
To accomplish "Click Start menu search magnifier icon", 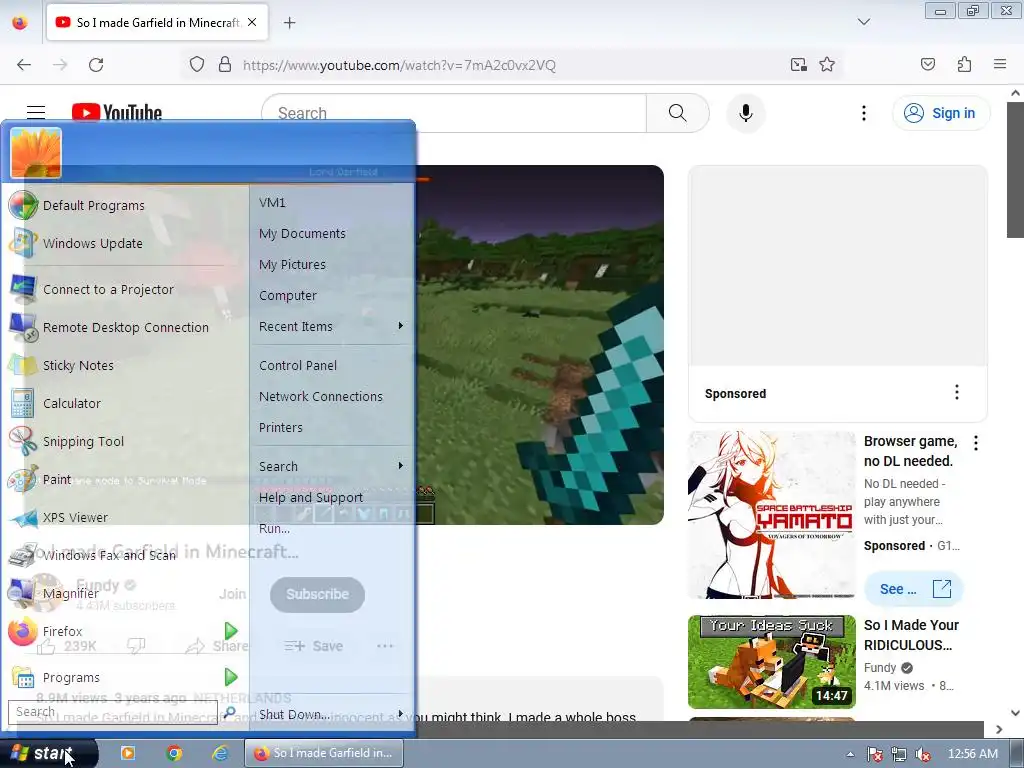I will coord(229,712).
